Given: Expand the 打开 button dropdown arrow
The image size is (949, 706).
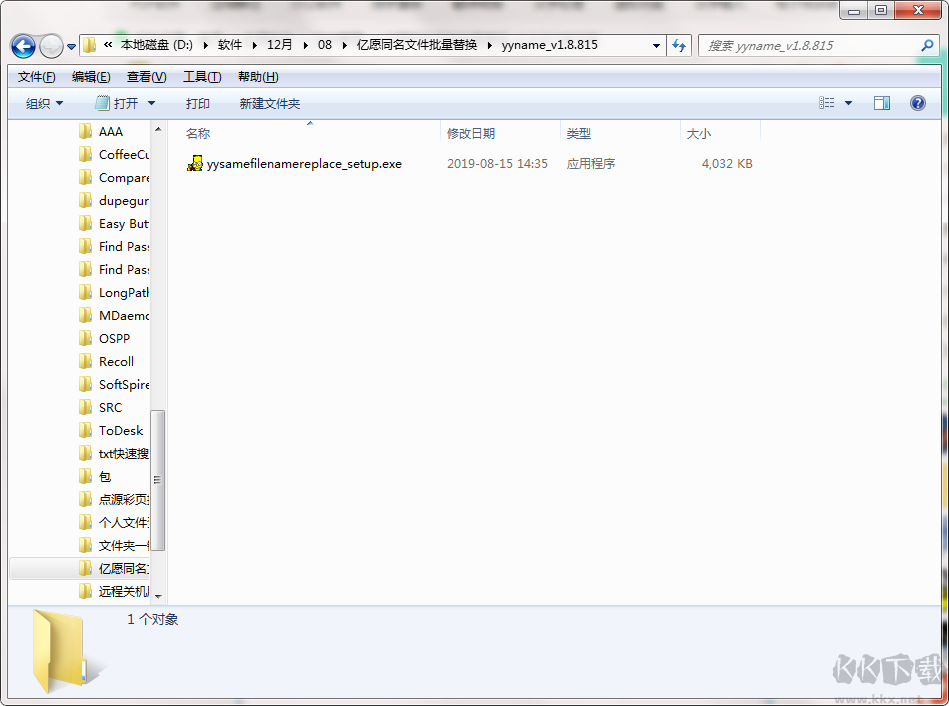Looking at the screenshot, I should tap(151, 104).
